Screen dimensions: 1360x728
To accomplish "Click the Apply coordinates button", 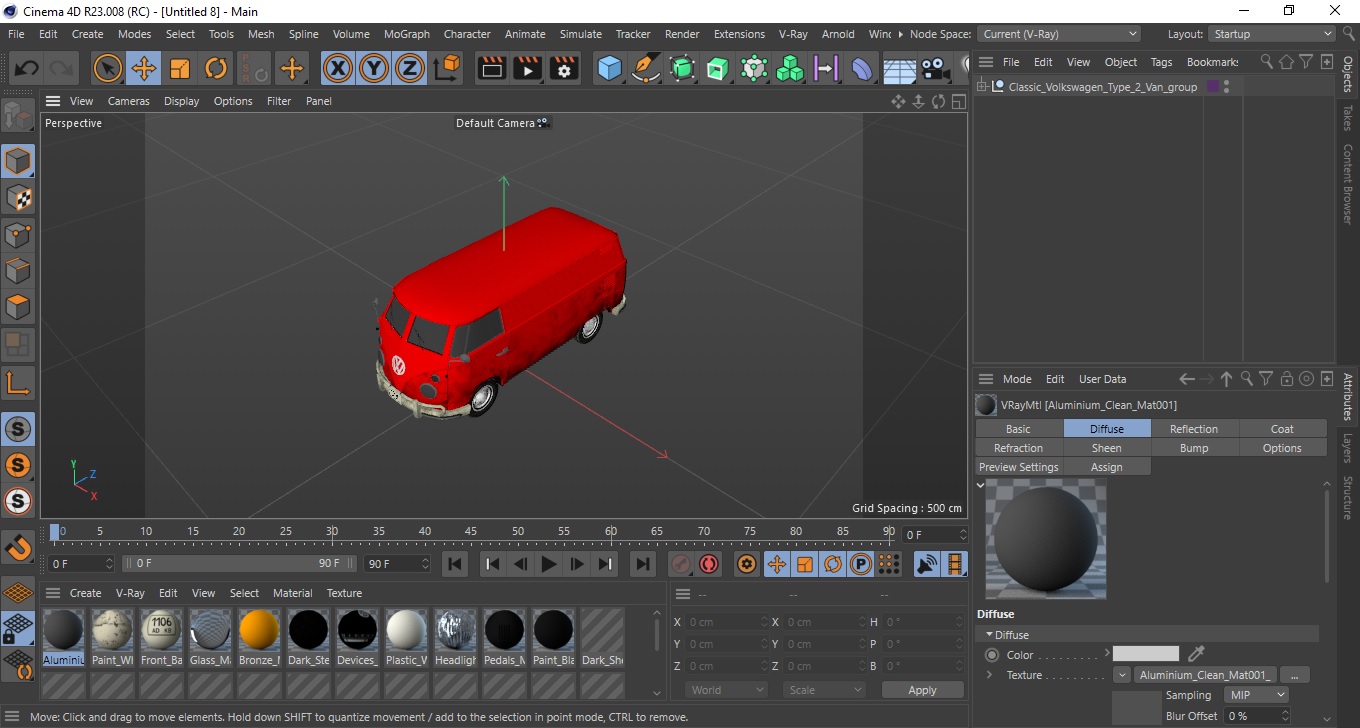I will pos(922,690).
